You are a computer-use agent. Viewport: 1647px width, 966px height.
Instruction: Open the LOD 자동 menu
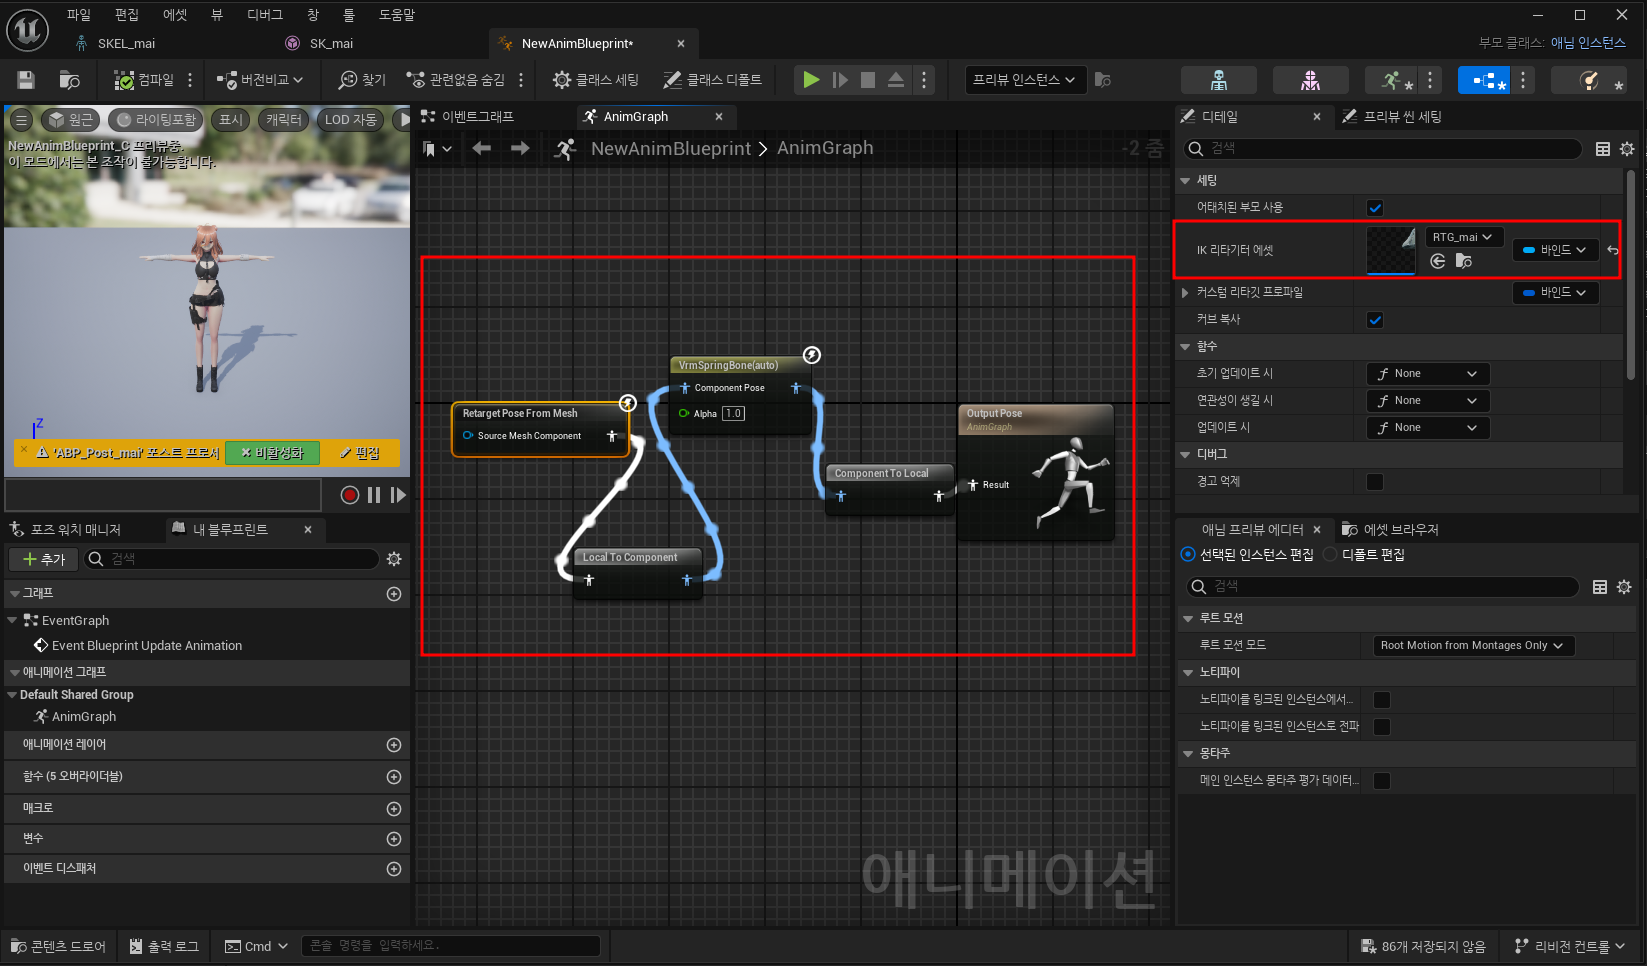[x=350, y=120]
